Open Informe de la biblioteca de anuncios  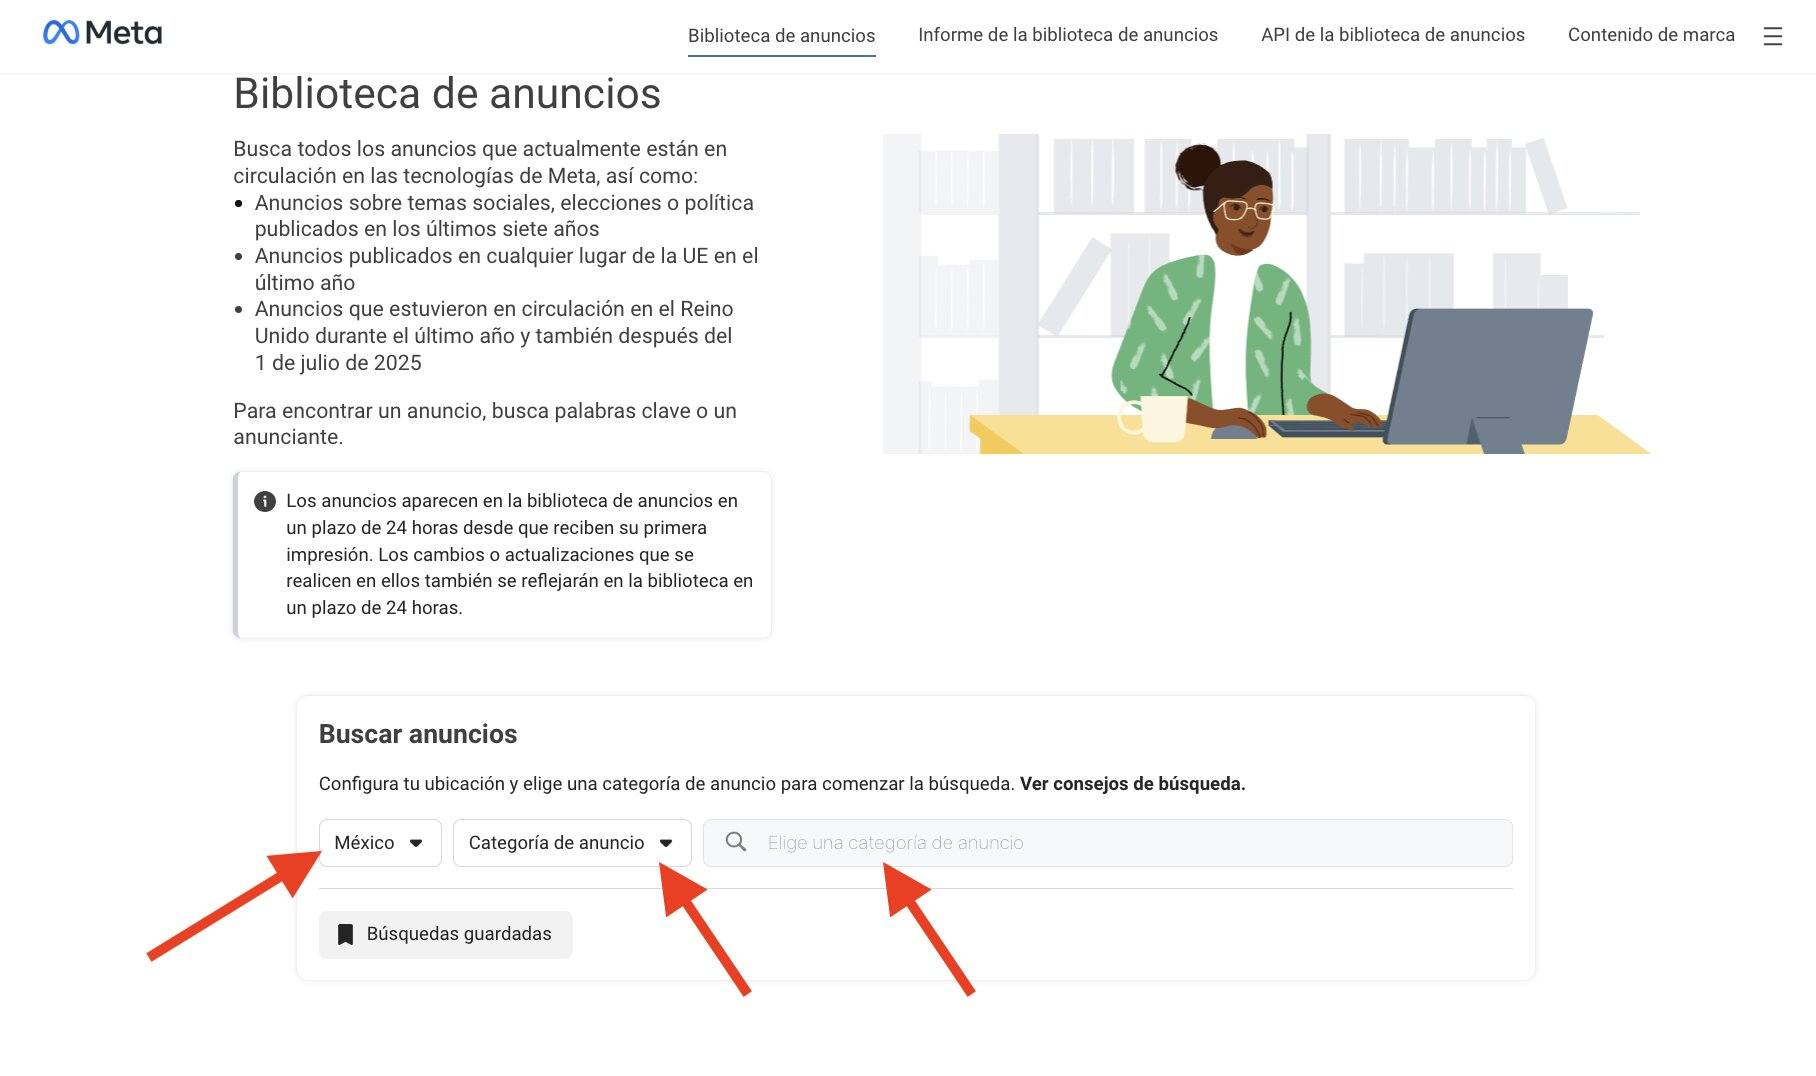[1067, 35]
